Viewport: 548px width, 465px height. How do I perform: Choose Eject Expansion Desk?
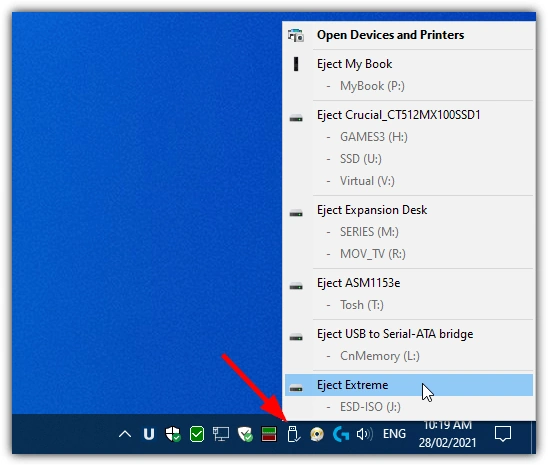(409, 210)
